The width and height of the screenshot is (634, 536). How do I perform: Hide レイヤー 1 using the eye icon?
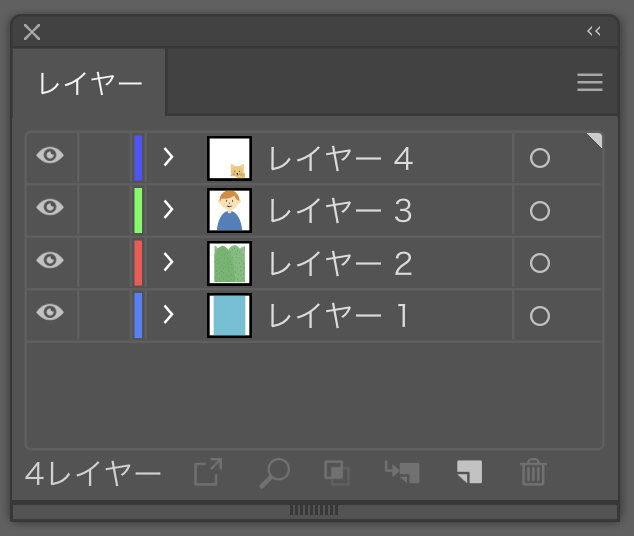[x=50, y=312]
